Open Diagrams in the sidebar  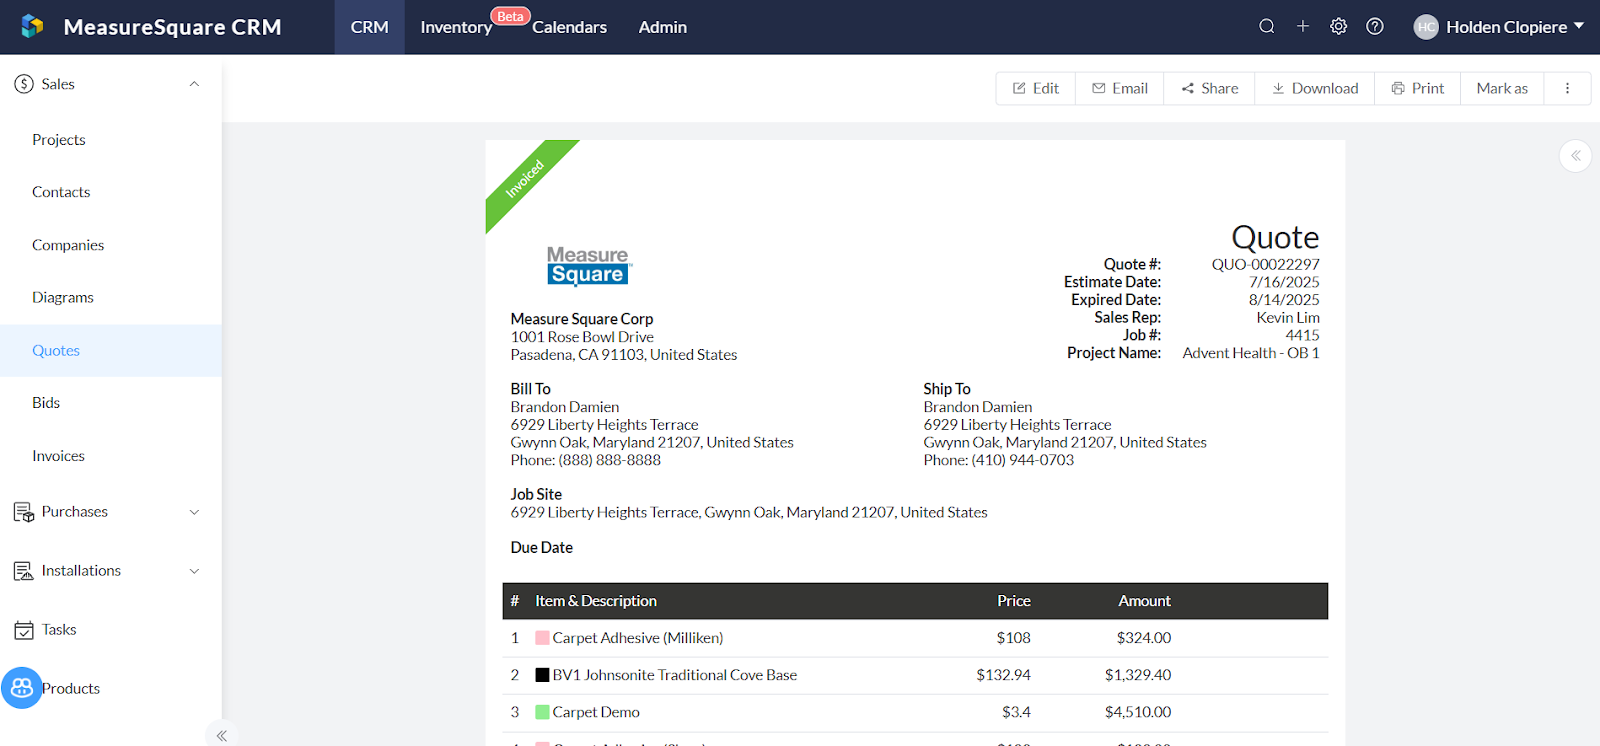[63, 297]
